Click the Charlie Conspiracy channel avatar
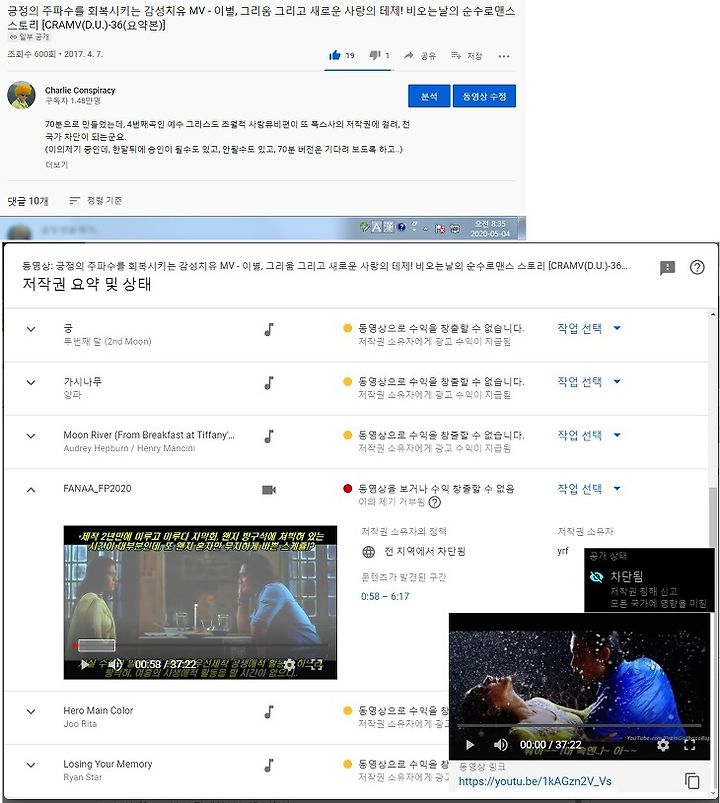This screenshot has height=803, width=720. coord(22,95)
